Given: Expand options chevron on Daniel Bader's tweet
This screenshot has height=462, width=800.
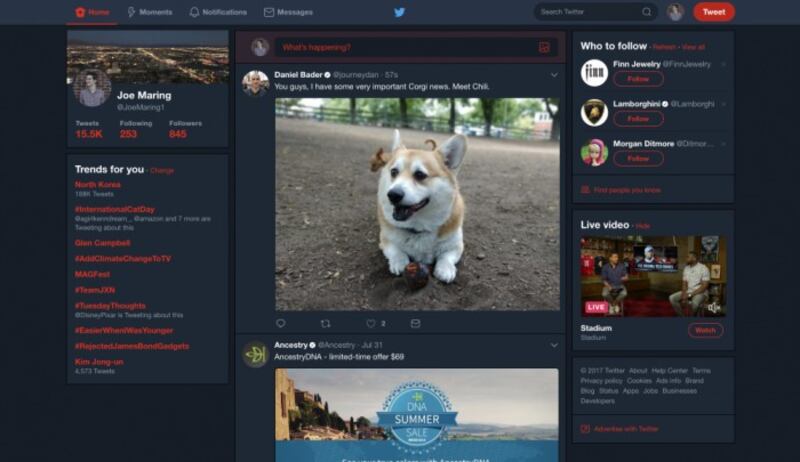Looking at the screenshot, I should pos(554,75).
